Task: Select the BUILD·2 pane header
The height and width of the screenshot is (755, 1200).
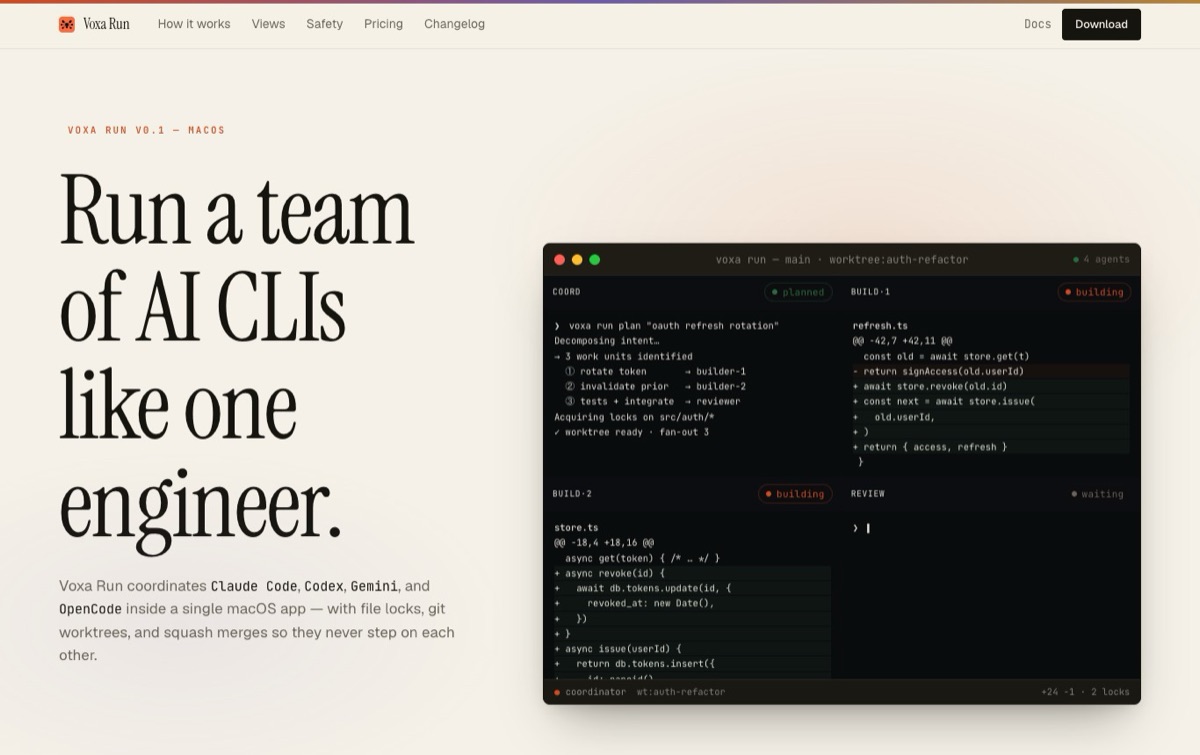Action: 572,494
